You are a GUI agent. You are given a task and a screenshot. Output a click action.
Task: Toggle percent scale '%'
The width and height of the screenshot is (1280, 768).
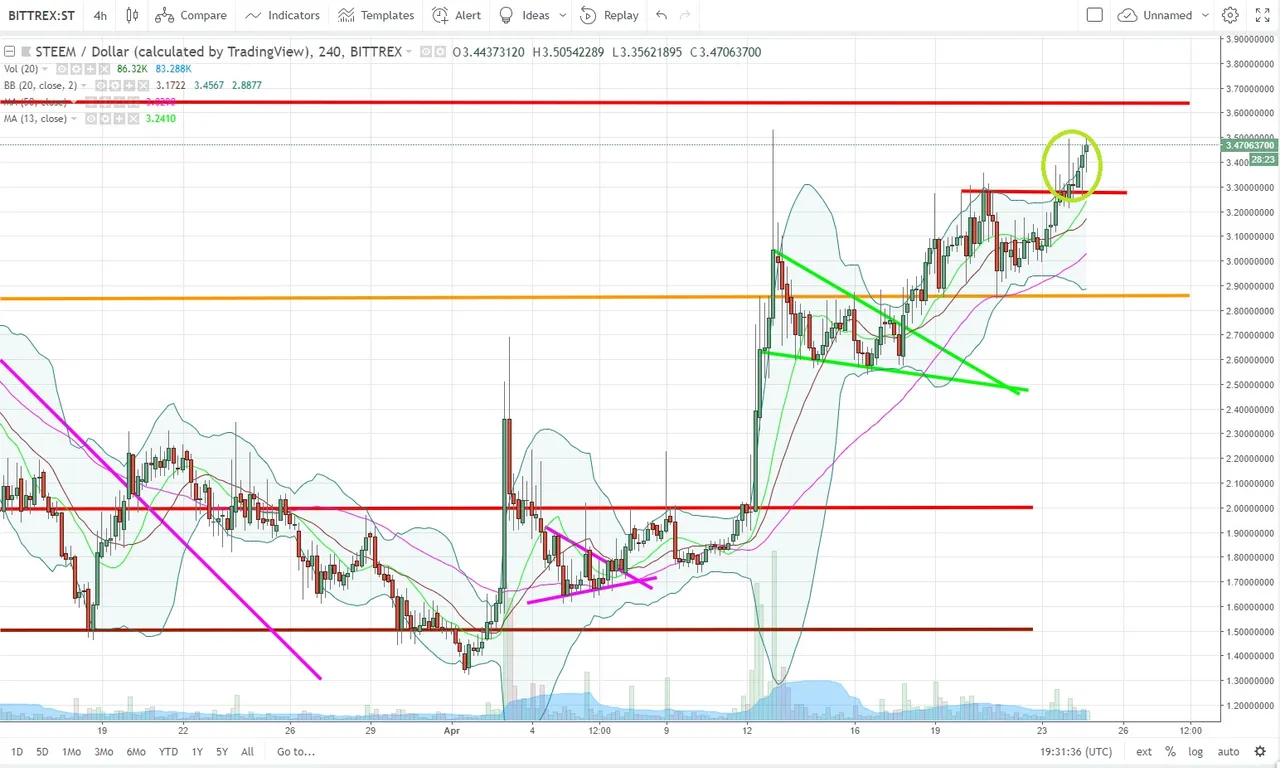click(x=1170, y=751)
